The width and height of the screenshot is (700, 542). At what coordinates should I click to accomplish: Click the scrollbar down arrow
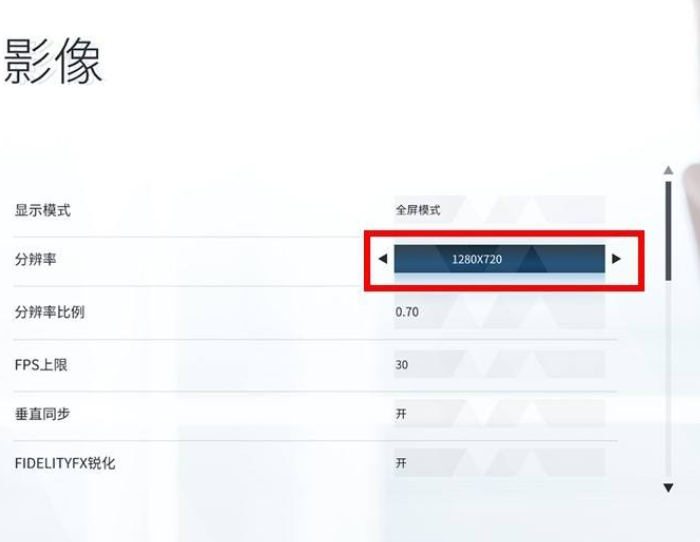668,488
